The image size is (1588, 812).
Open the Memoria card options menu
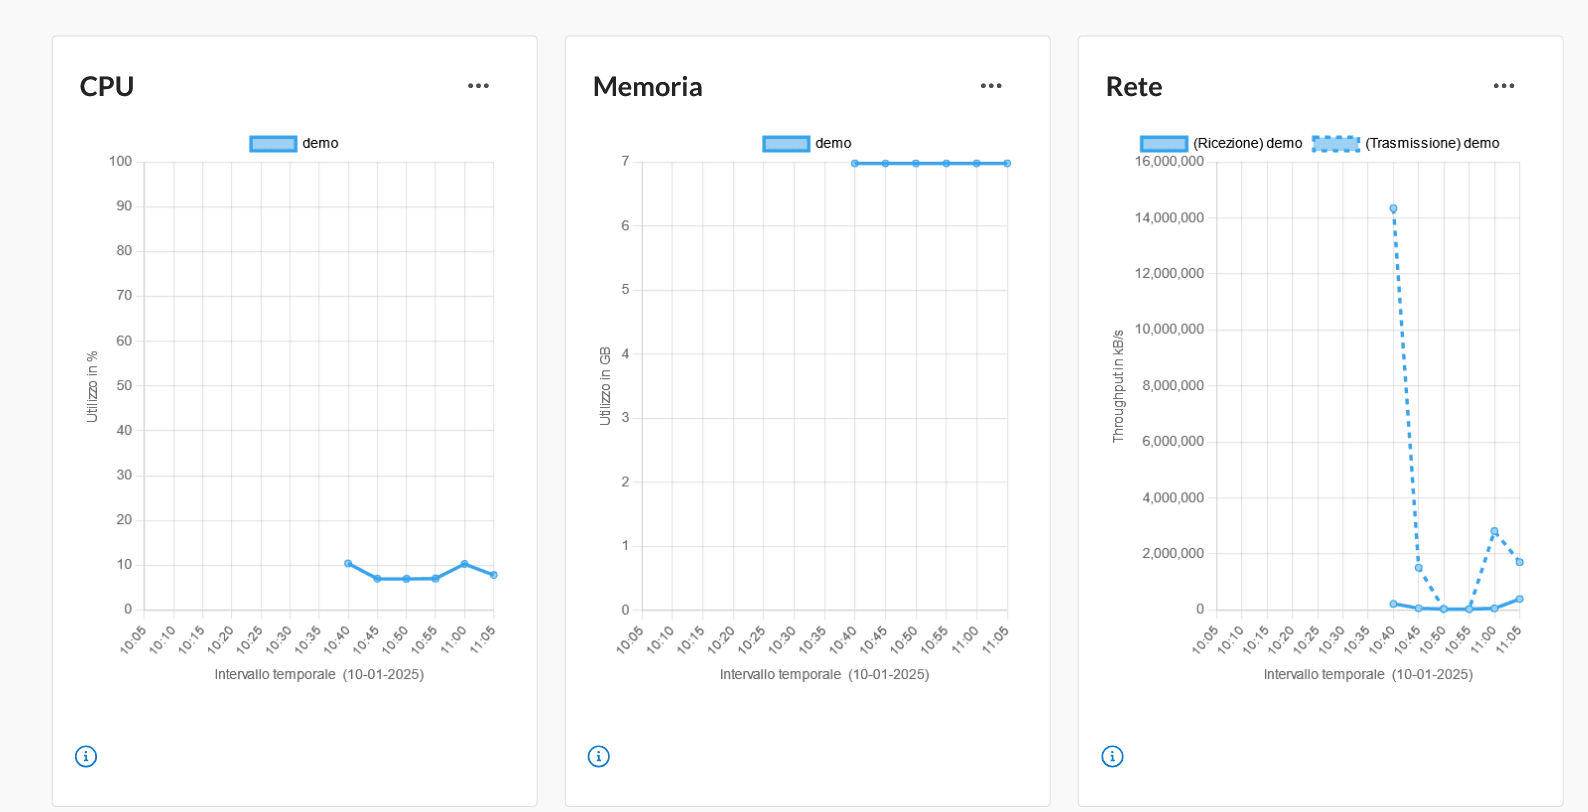coord(991,86)
